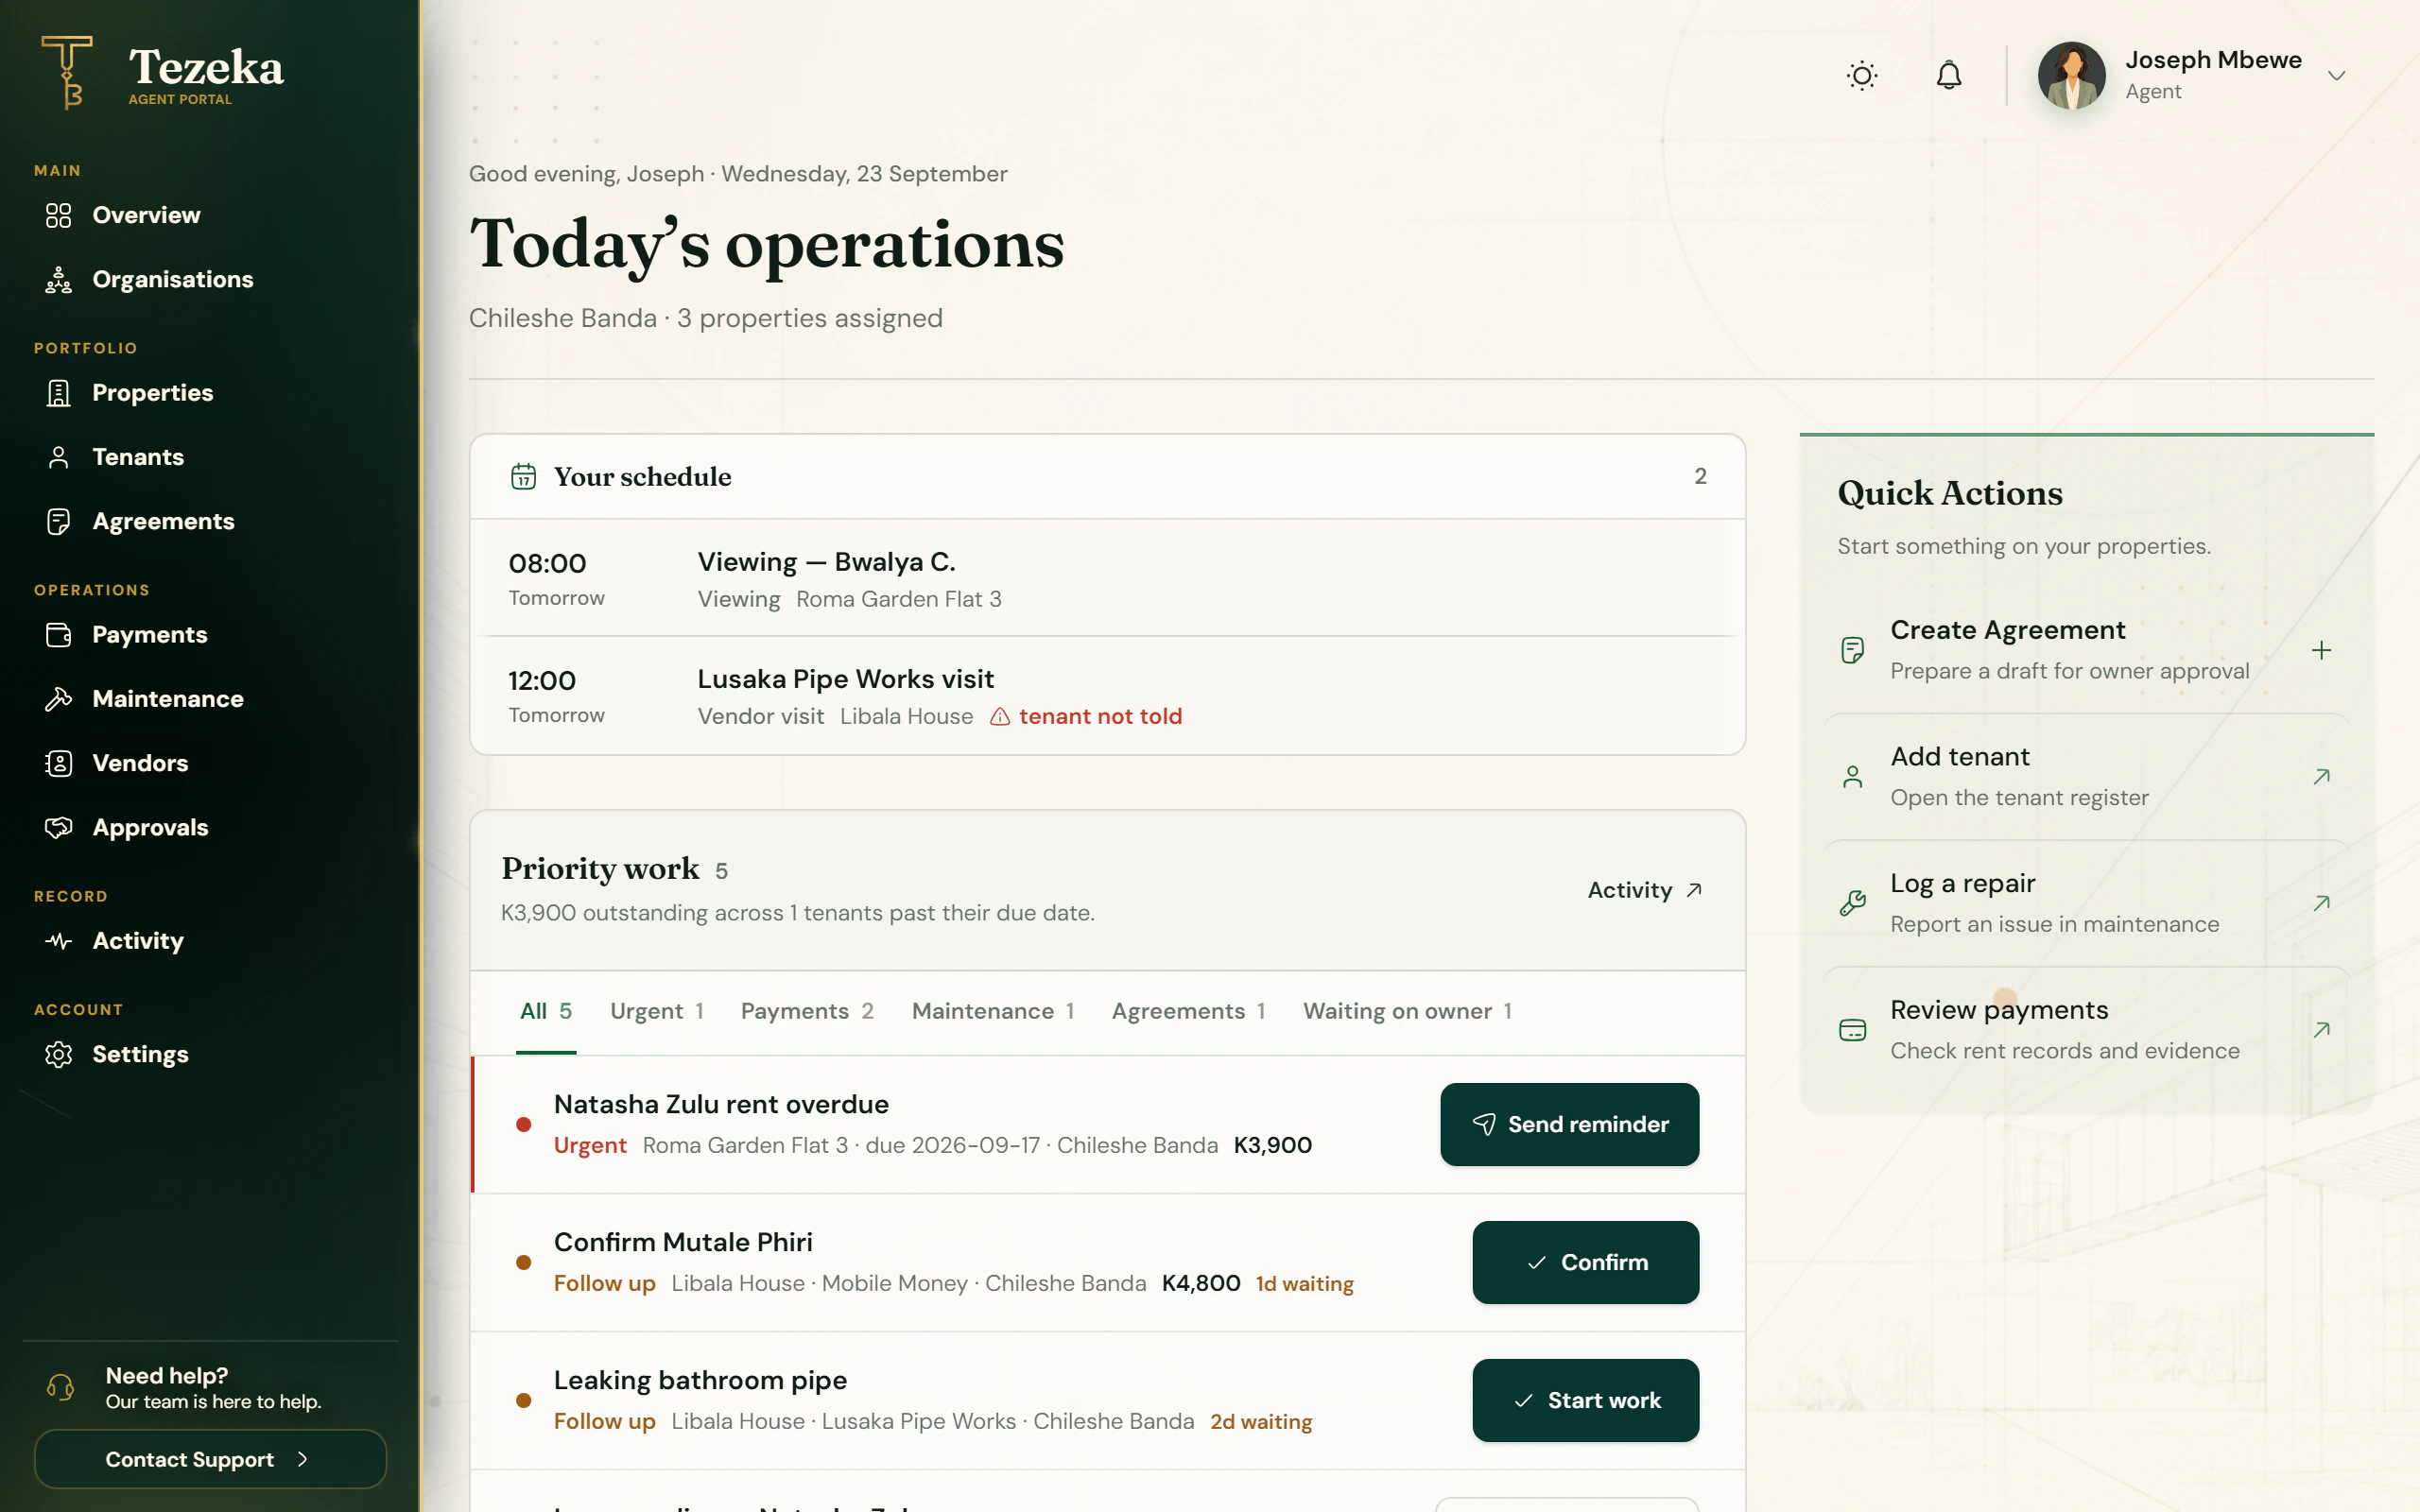Expand the Joseph Mbewe account chevron
This screenshot has height=1512, width=2420.
[2337, 75]
